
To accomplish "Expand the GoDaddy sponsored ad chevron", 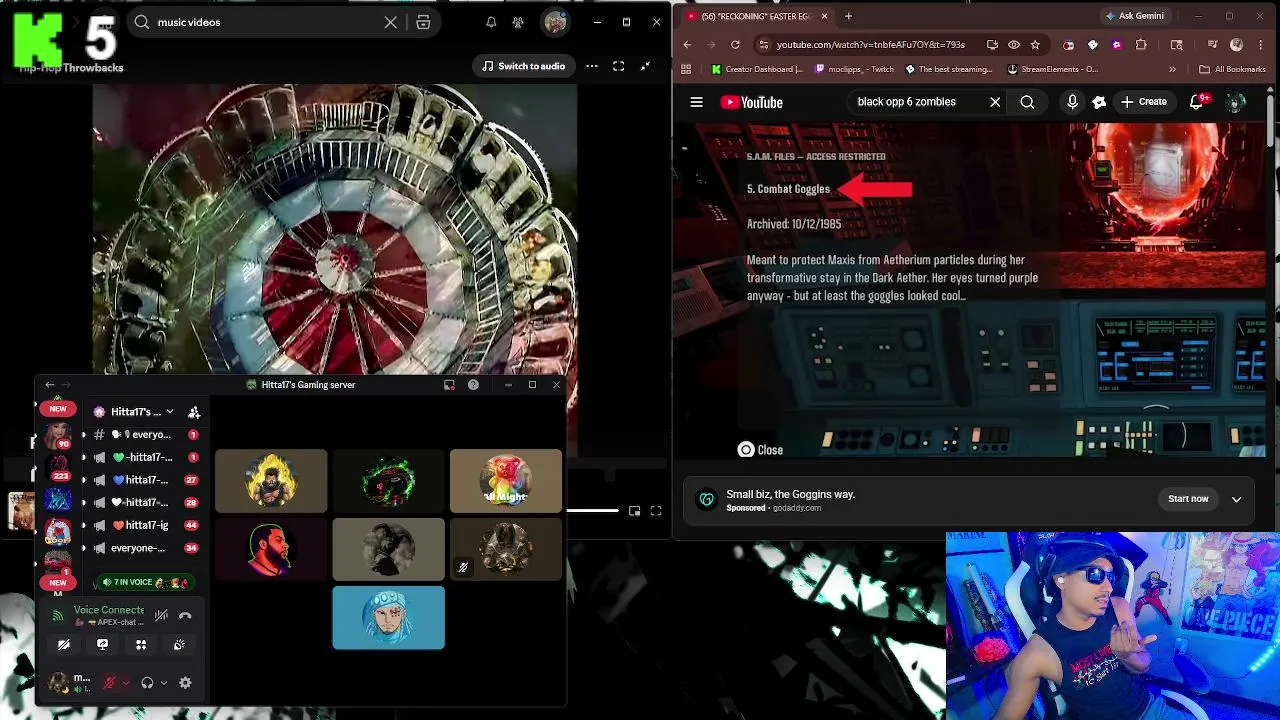I will click(1237, 499).
